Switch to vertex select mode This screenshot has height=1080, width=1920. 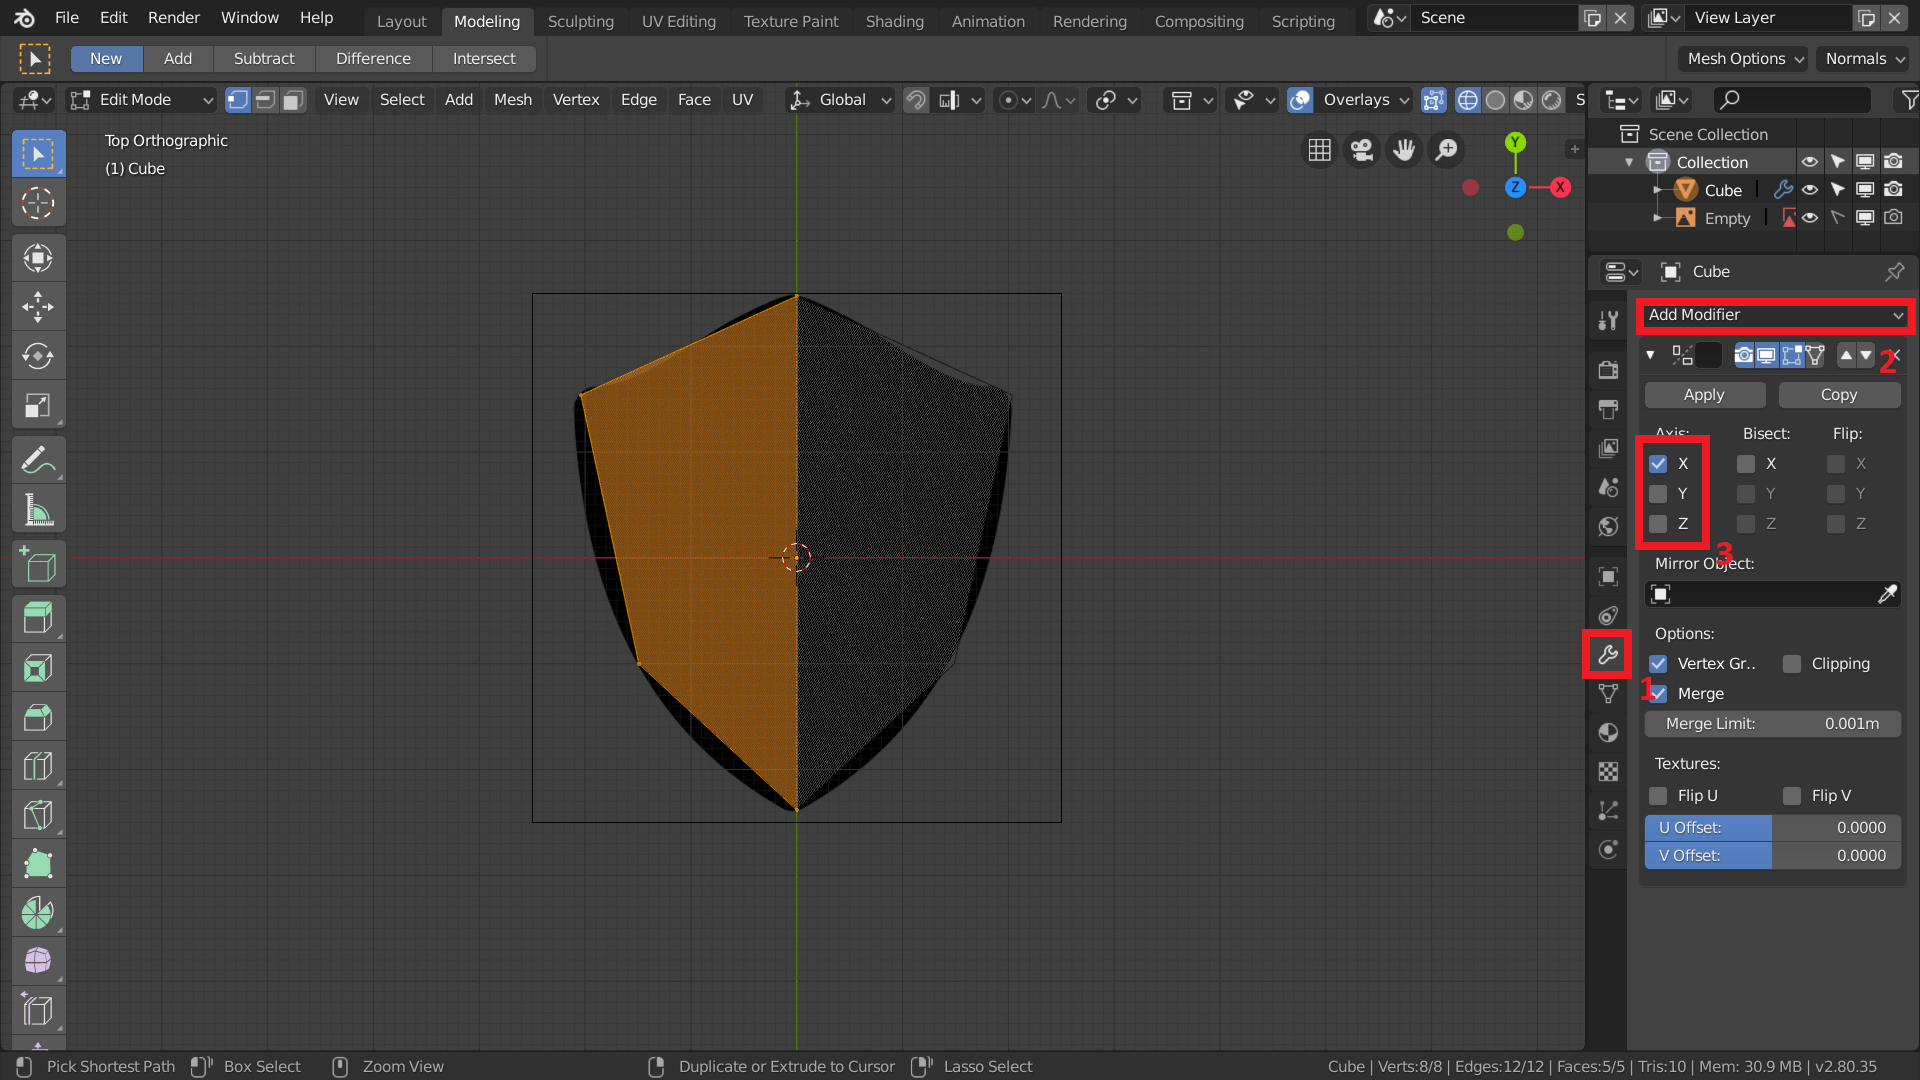pos(237,100)
